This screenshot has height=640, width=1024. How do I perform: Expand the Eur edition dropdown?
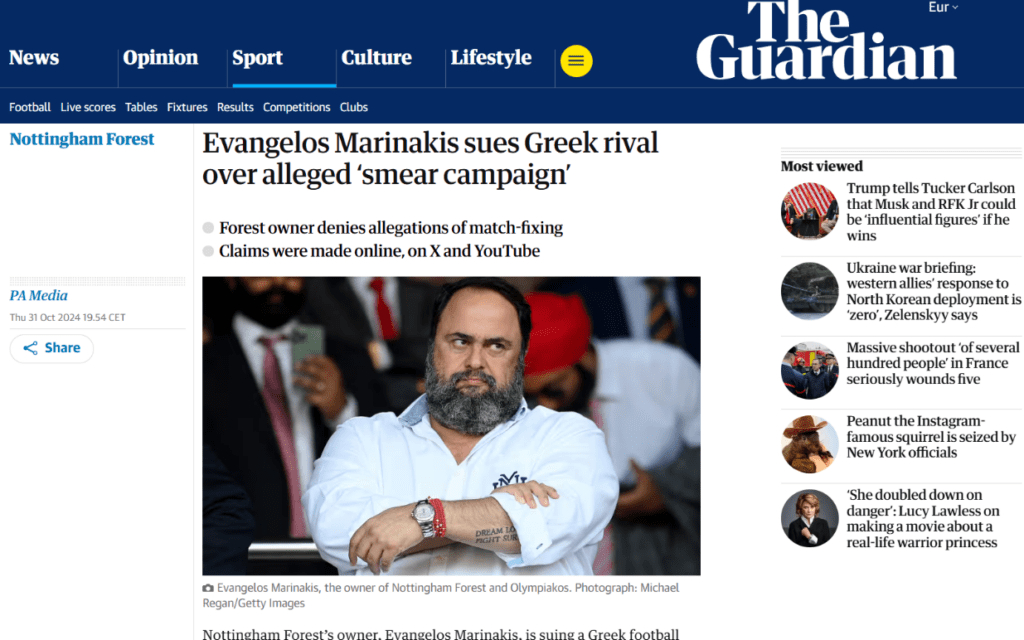943,7
